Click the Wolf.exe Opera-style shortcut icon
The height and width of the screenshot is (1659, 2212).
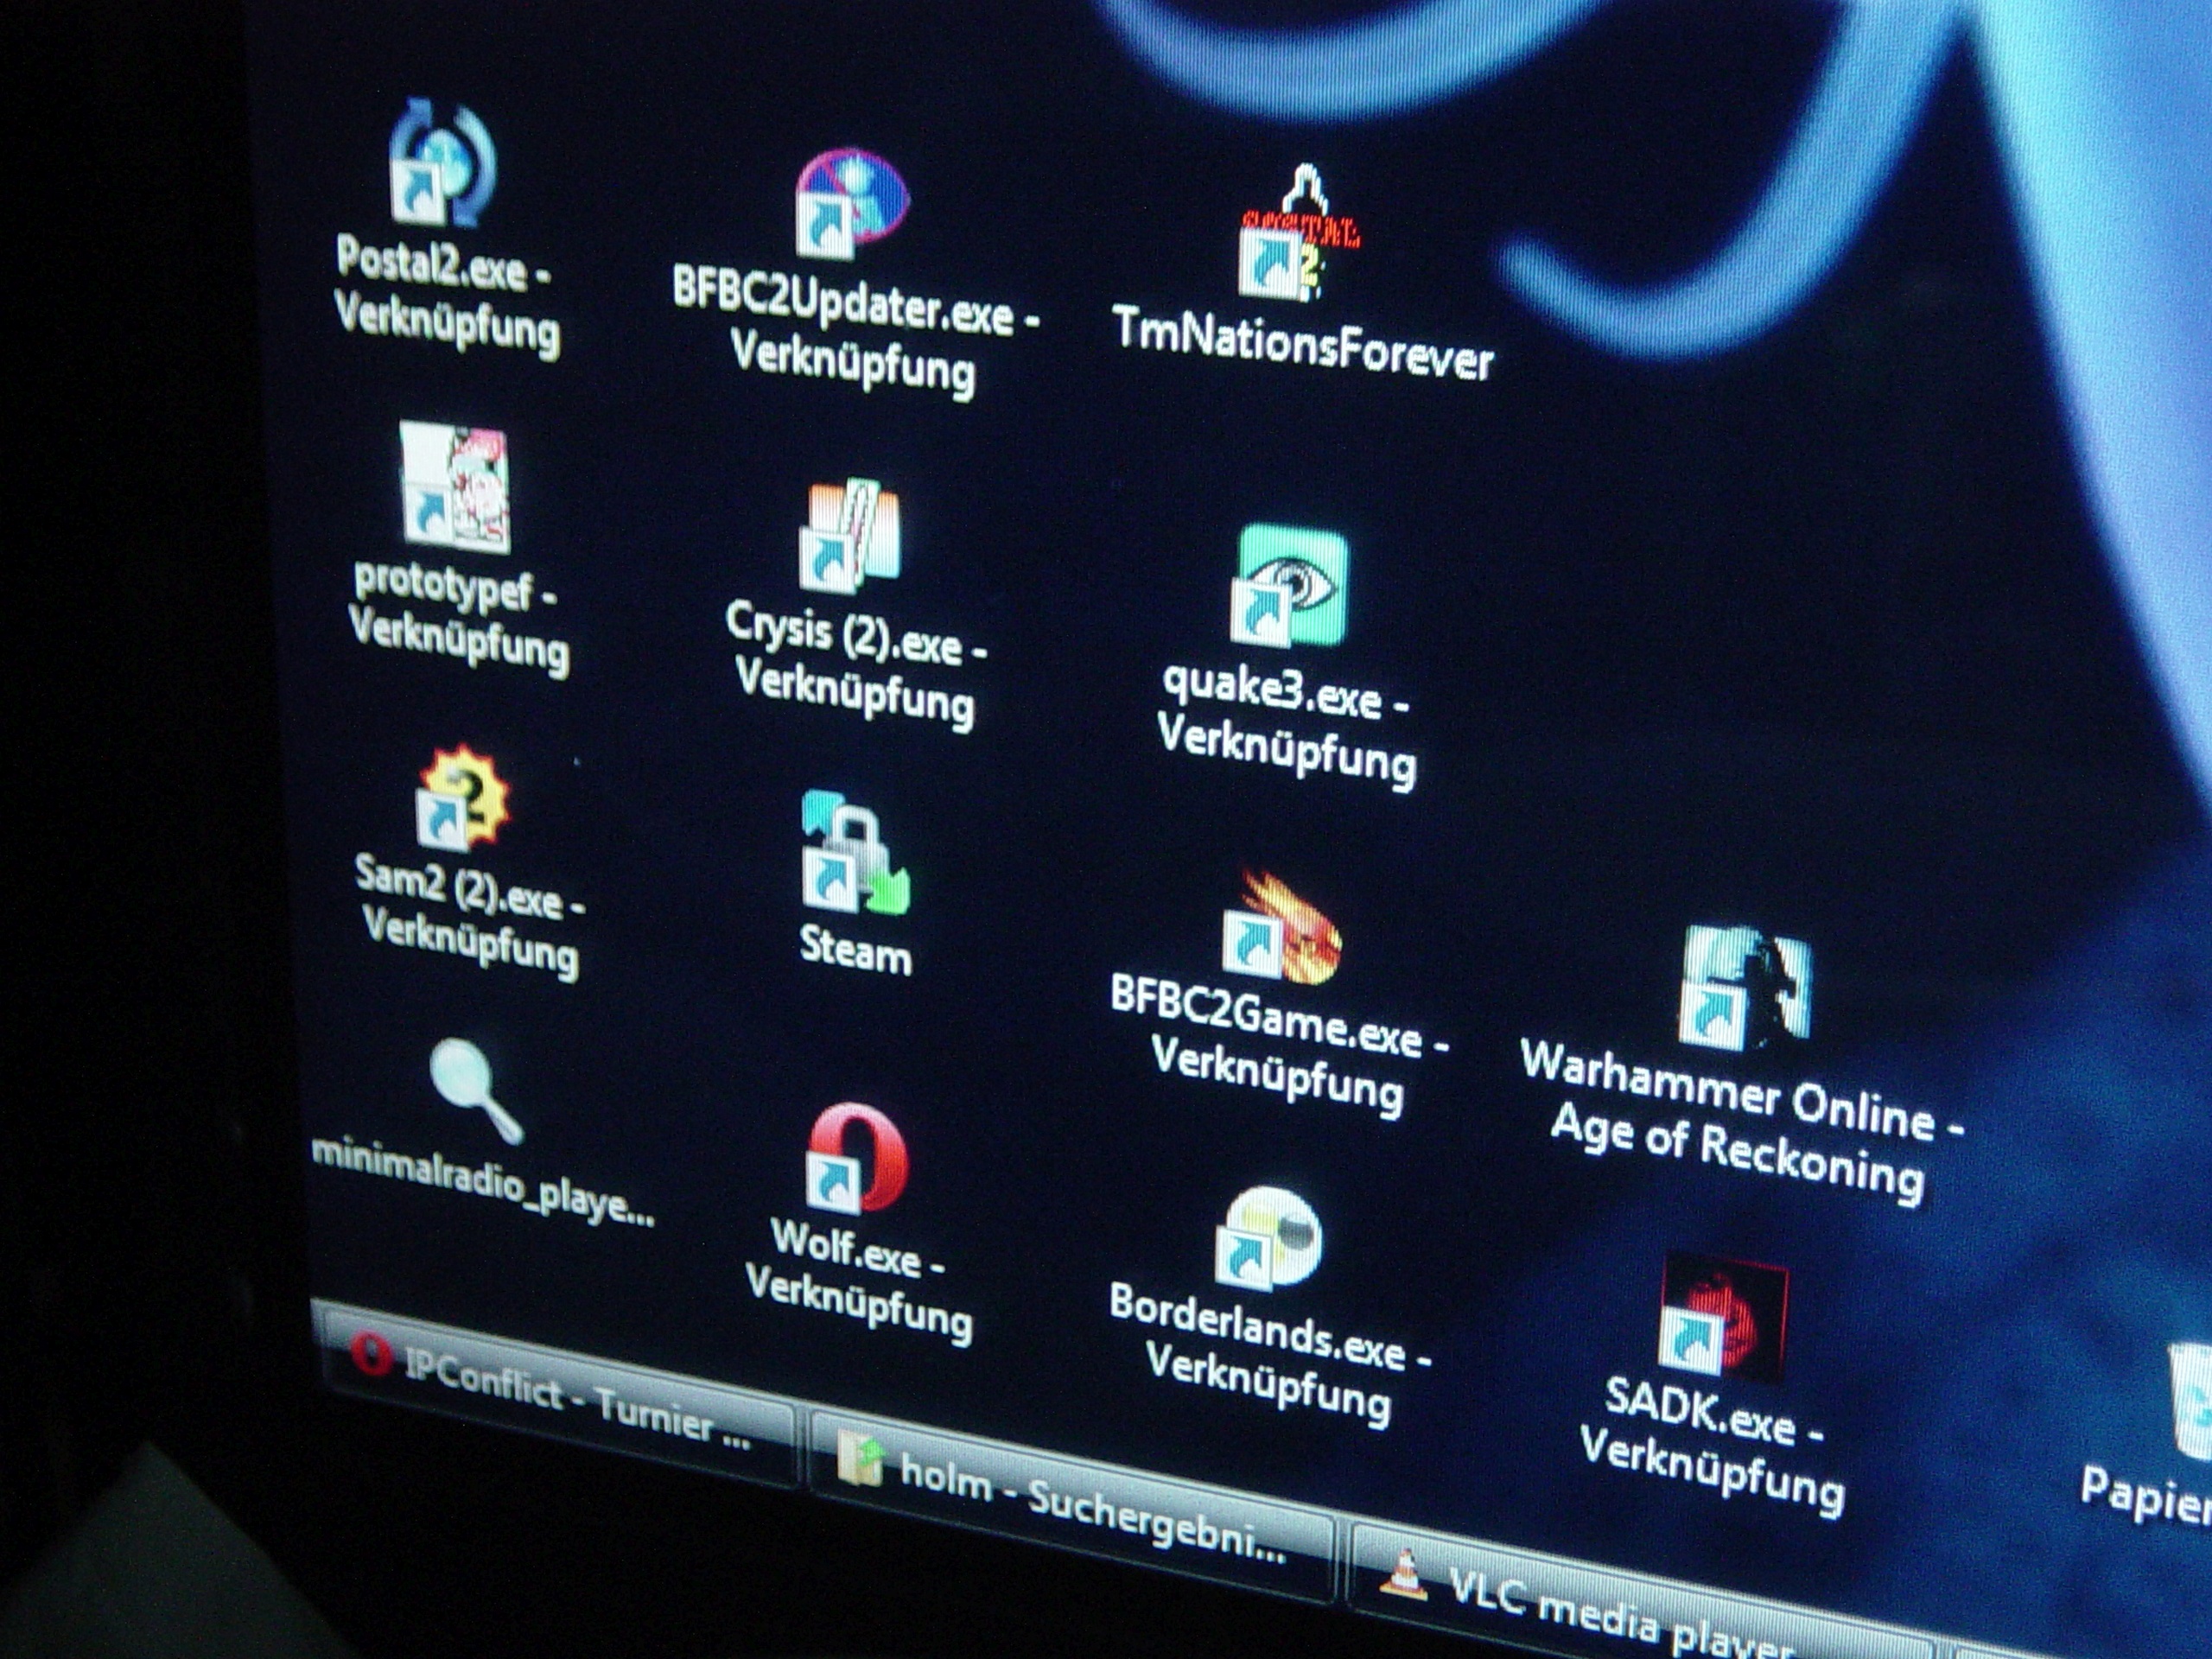click(858, 1159)
